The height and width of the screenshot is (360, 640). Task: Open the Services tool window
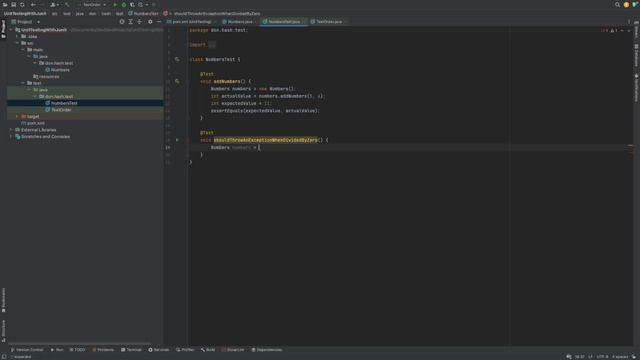[x=158, y=350]
